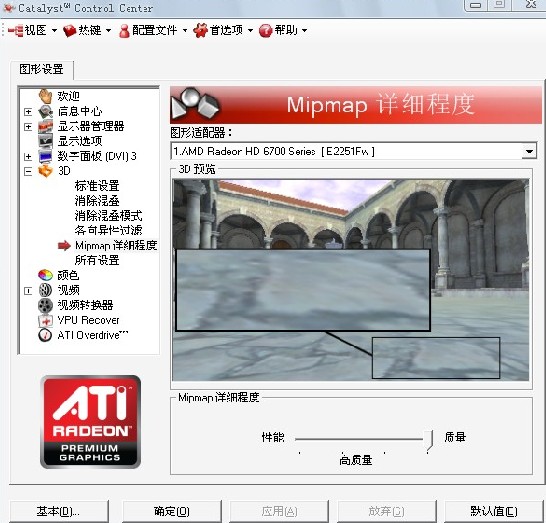Image resolution: width=546 pixels, height=523 pixels.
Task: Click the 首选项 menu dropdown arrow
Action: (250, 31)
